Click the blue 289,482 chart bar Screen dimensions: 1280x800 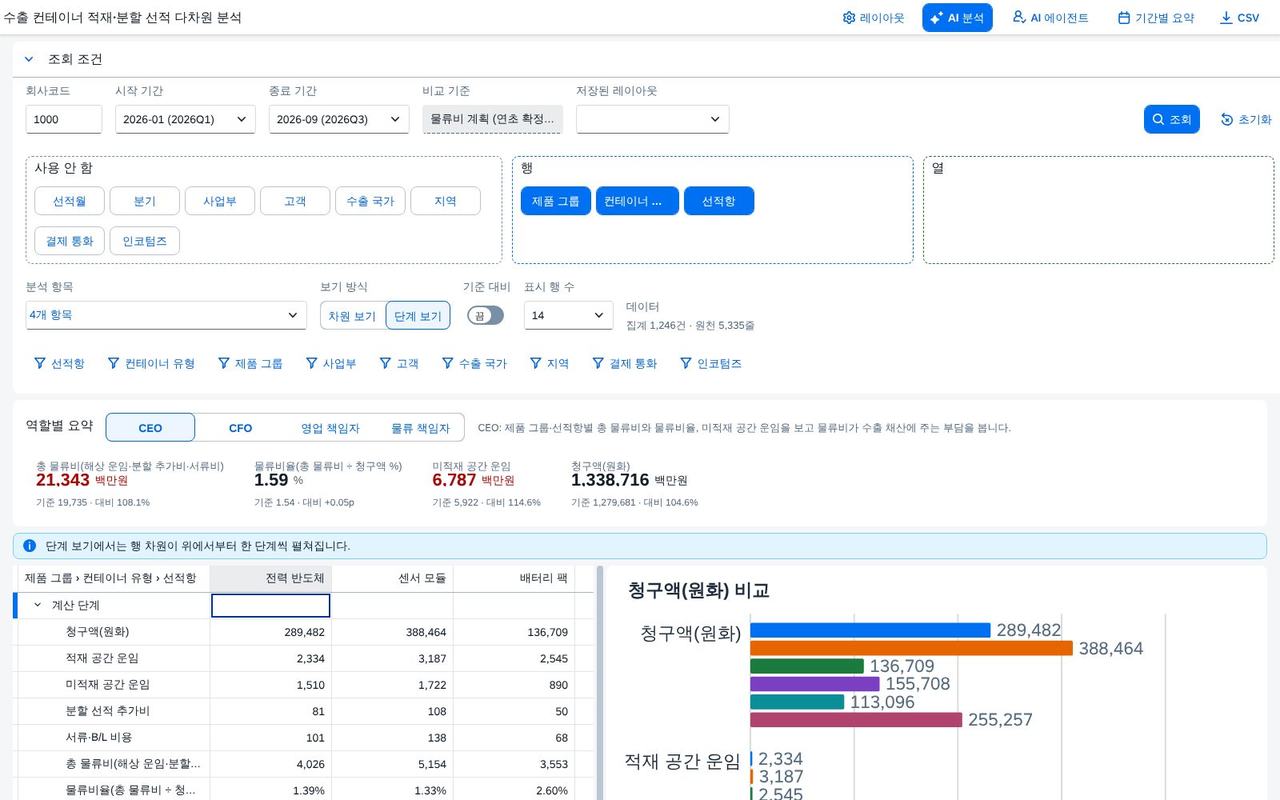[x=870, y=630]
